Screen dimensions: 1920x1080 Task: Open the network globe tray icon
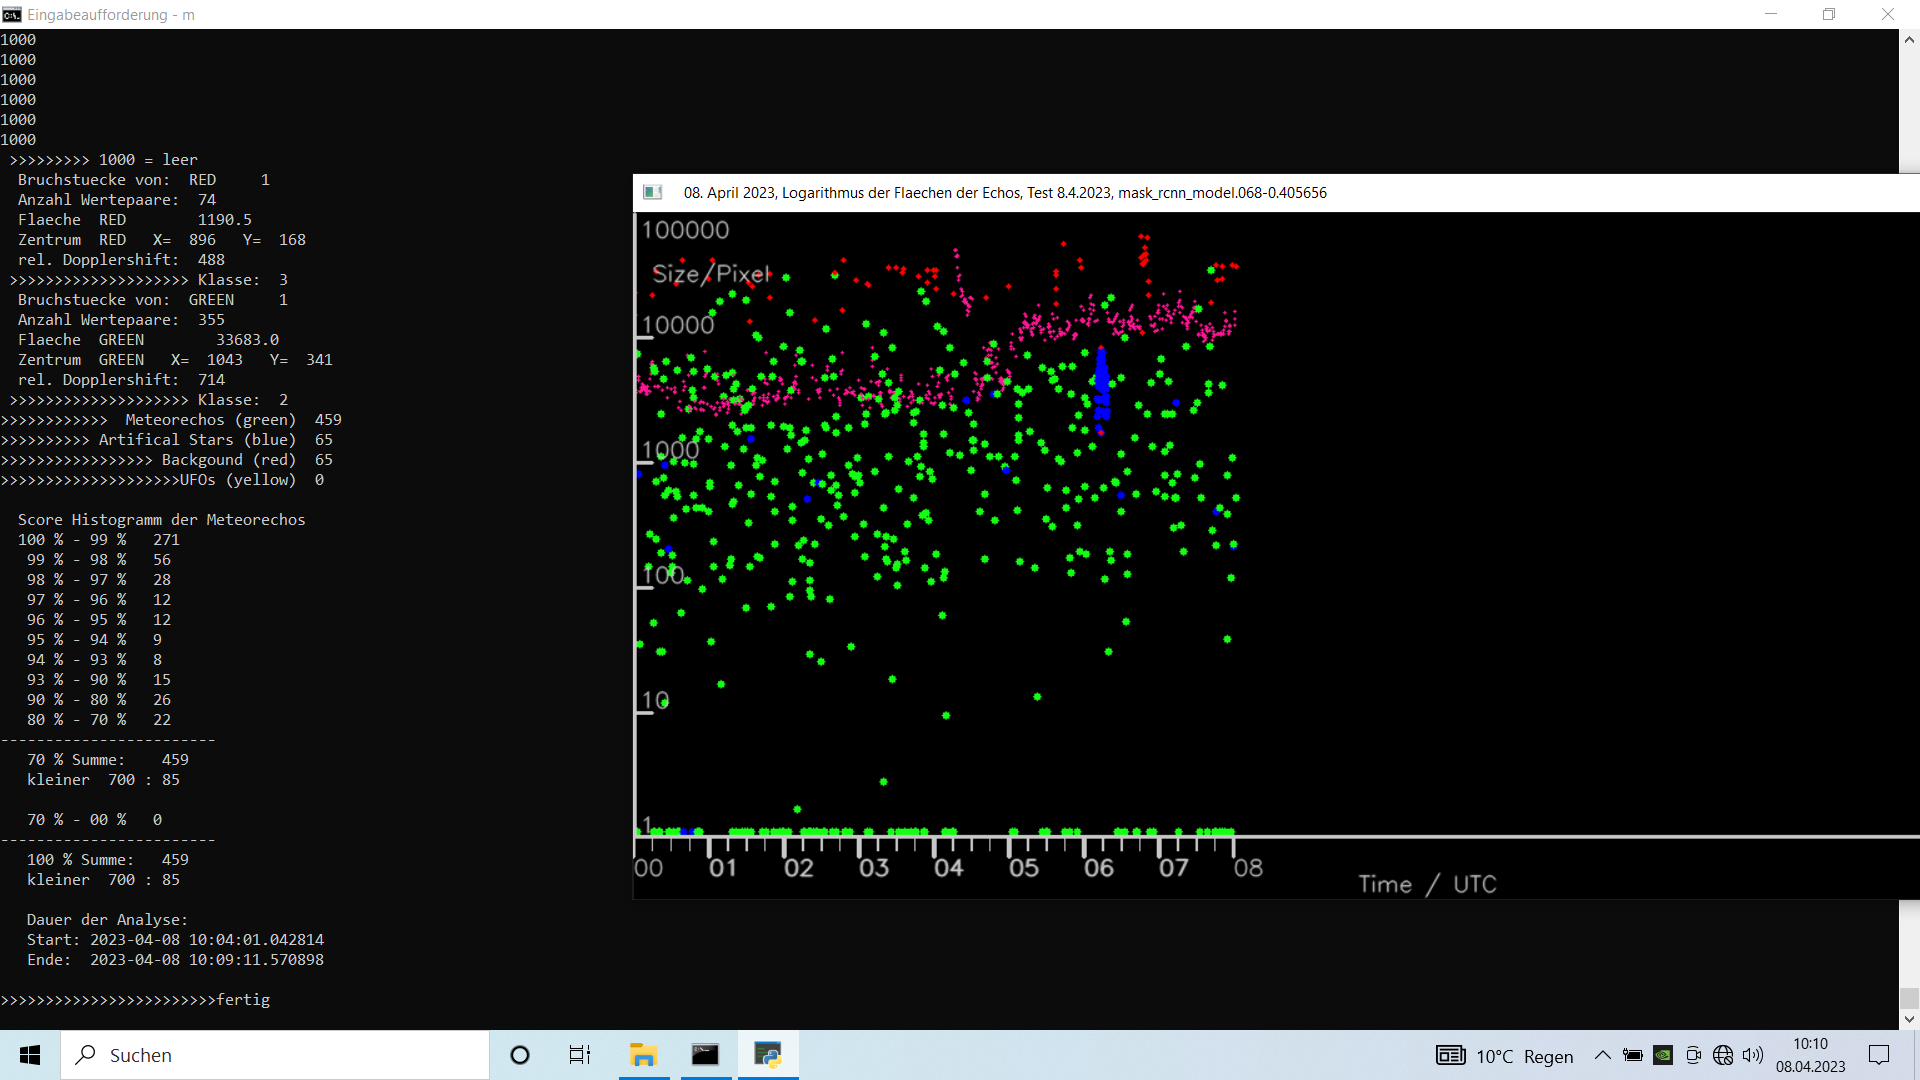[1723, 1055]
